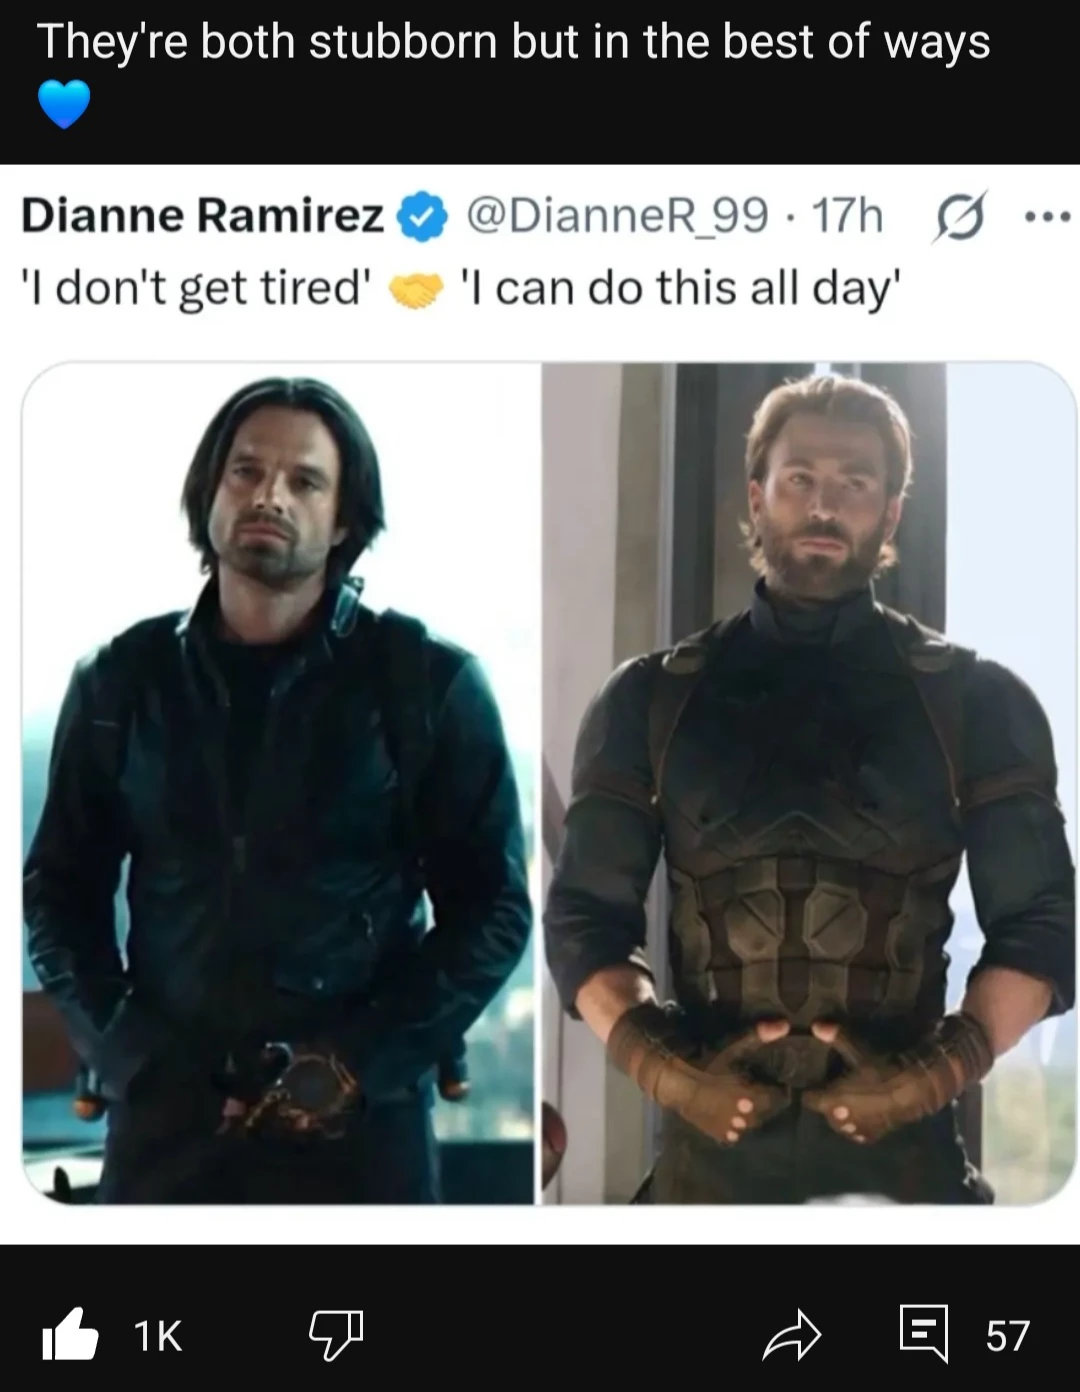Click the blank white strip beneath the photos

(x=540, y=1224)
